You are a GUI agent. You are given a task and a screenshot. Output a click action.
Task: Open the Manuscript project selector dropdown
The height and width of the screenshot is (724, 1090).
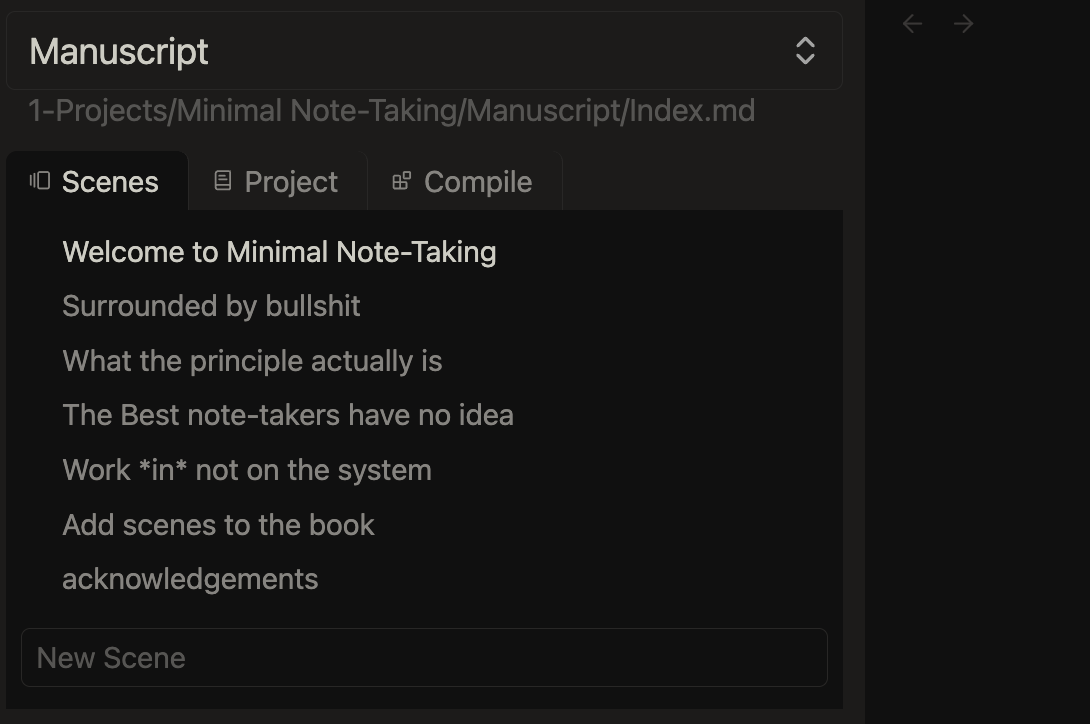pos(423,51)
